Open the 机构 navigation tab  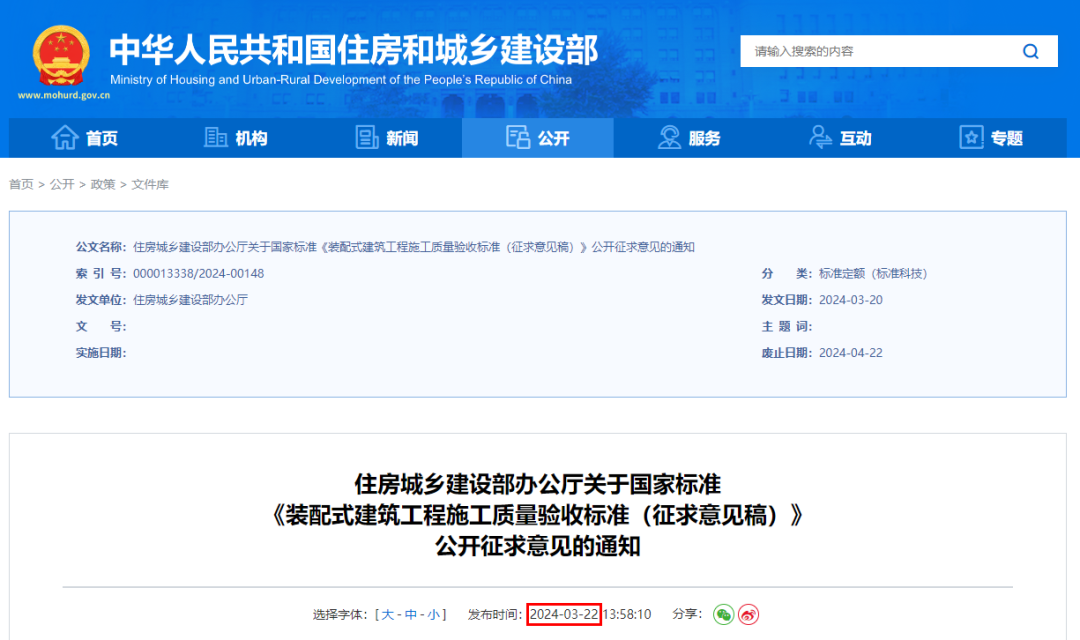[236, 138]
